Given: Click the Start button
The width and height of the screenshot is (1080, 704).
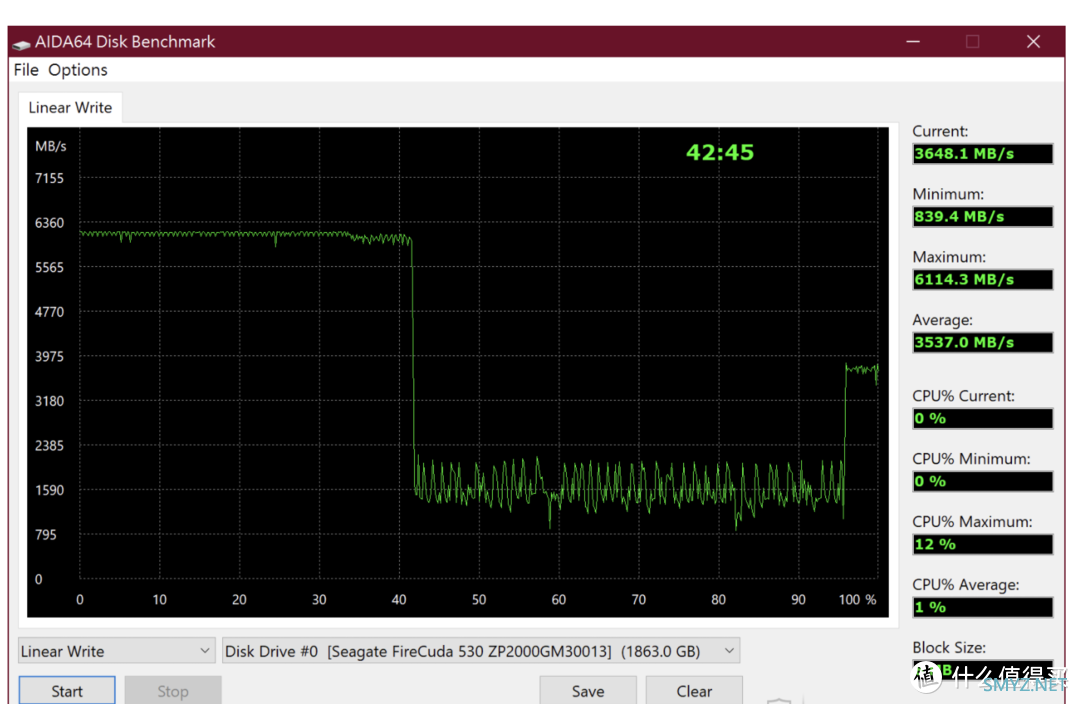Looking at the screenshot, I should (x=67, y=690).
